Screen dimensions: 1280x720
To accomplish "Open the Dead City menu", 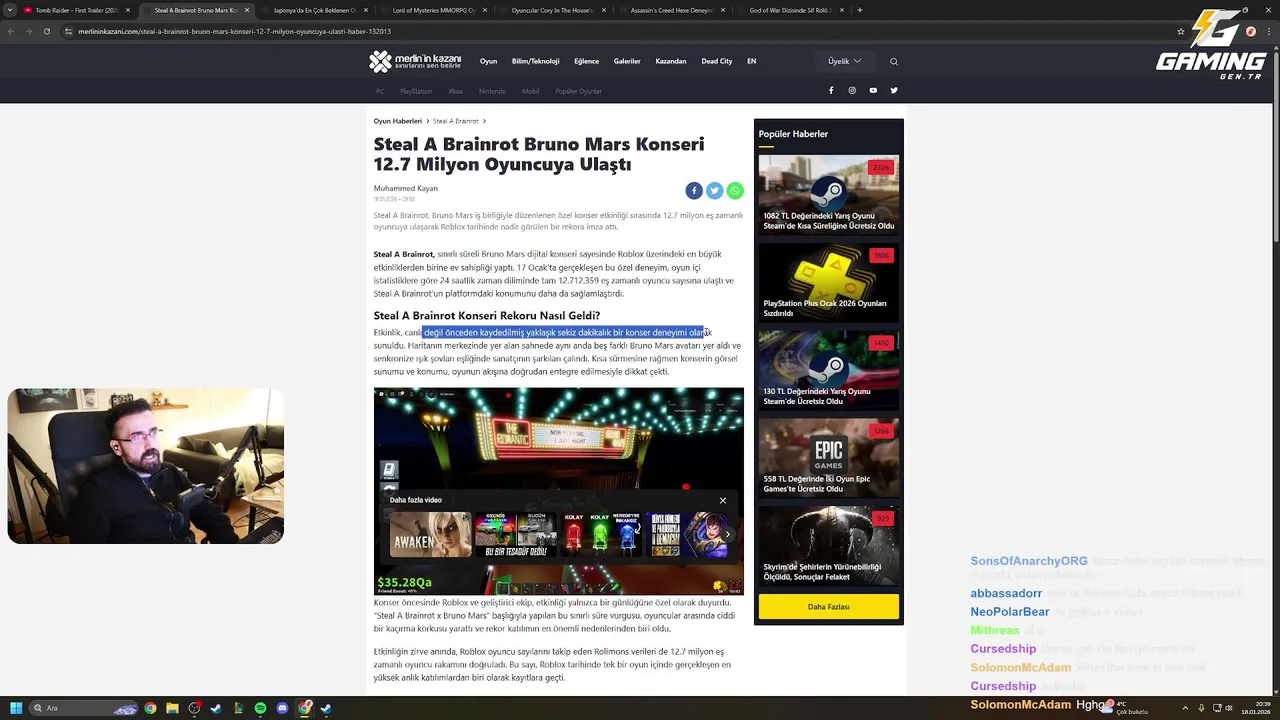I will click(717, 61).
